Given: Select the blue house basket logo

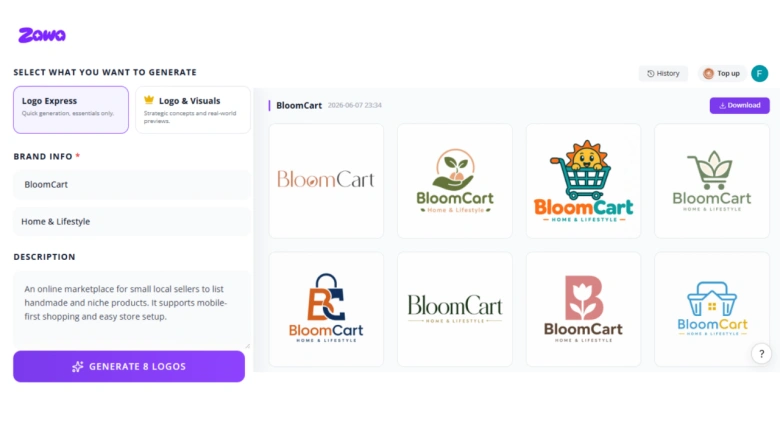Looking at the screenshot, I should point(712,309).
